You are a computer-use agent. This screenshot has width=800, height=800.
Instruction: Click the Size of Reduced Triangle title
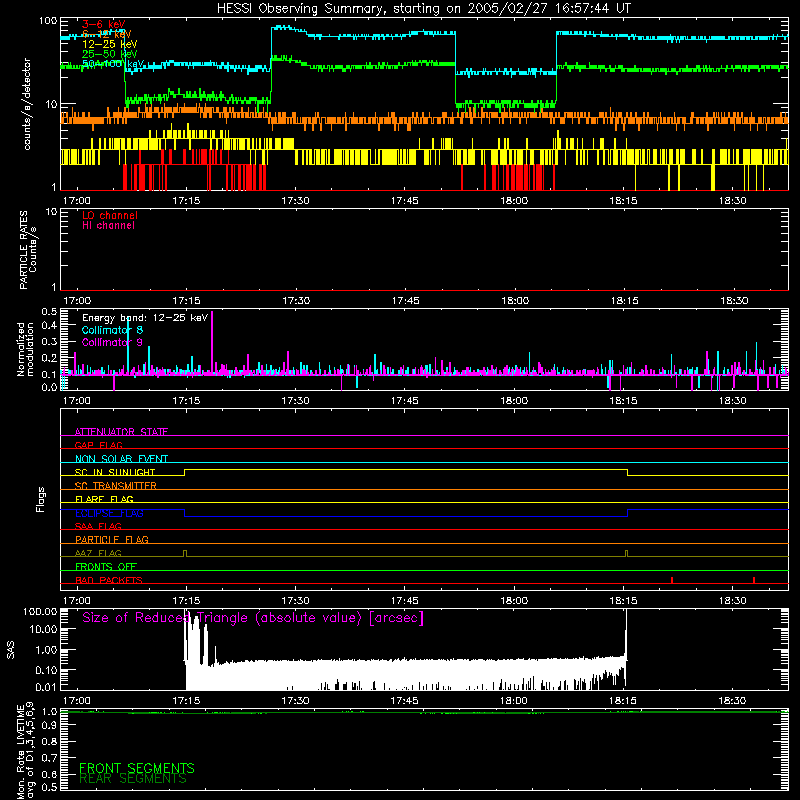coord(253,618)
